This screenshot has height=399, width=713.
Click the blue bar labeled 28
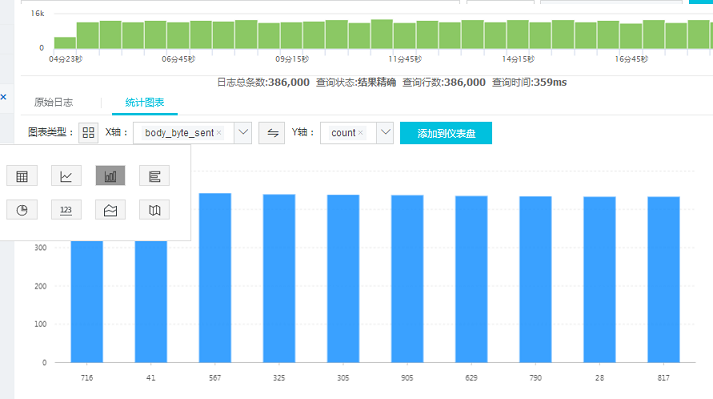point(600,280)
